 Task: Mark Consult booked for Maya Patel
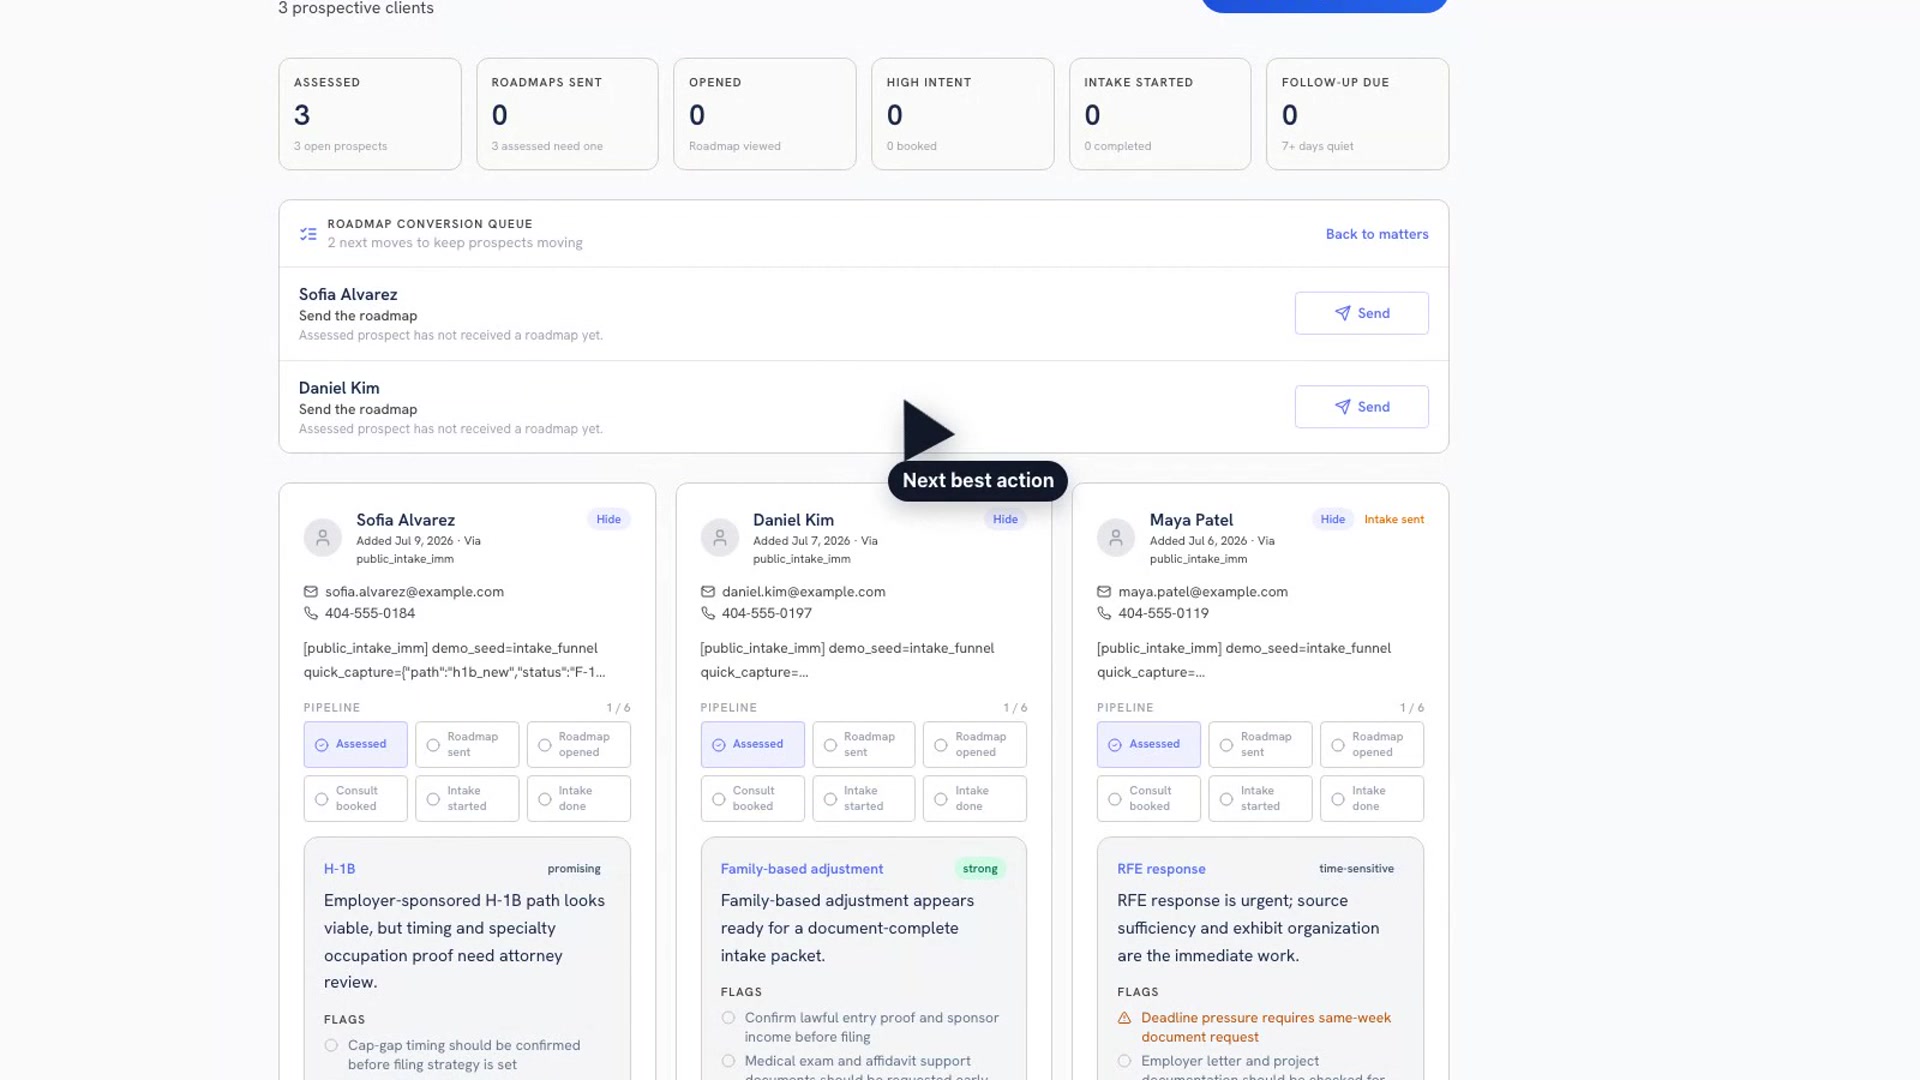click(1148, 798)
